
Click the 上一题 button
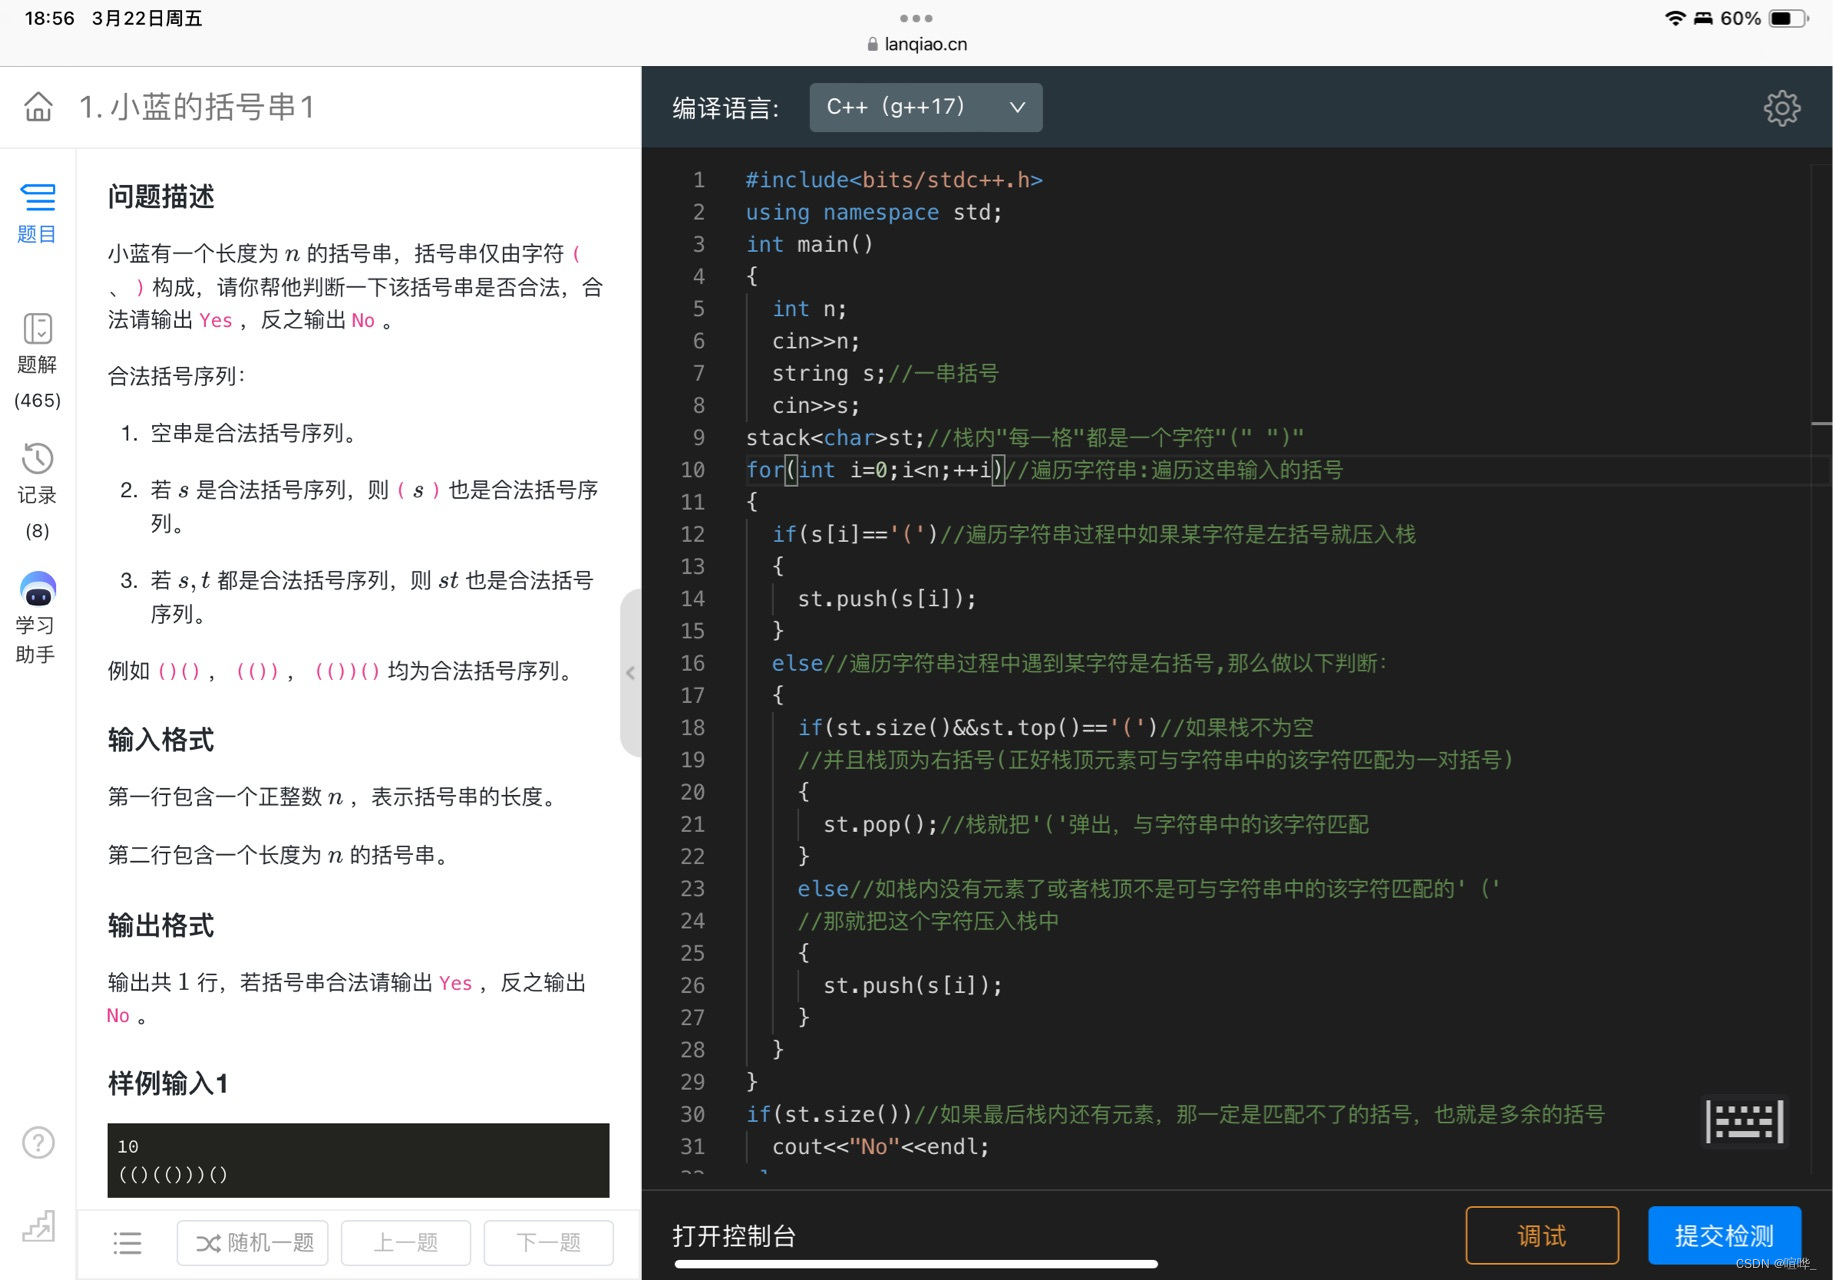[x=405, y=1243]
